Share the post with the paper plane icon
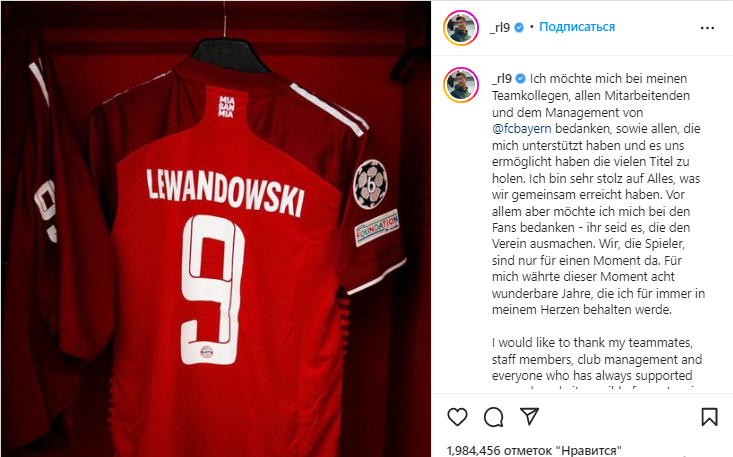This screenshot has height=457, width=733. coord(529,416)
